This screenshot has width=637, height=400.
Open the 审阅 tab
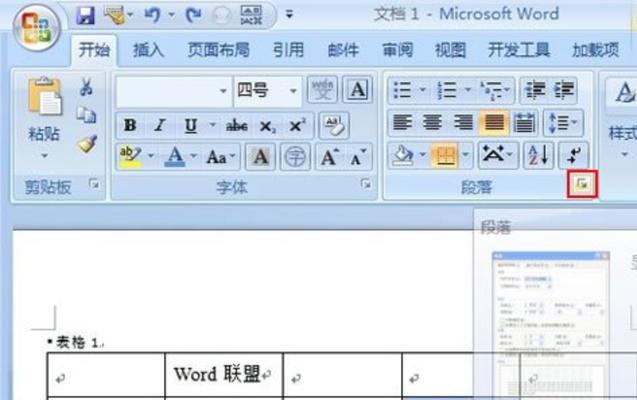point(397,50)
